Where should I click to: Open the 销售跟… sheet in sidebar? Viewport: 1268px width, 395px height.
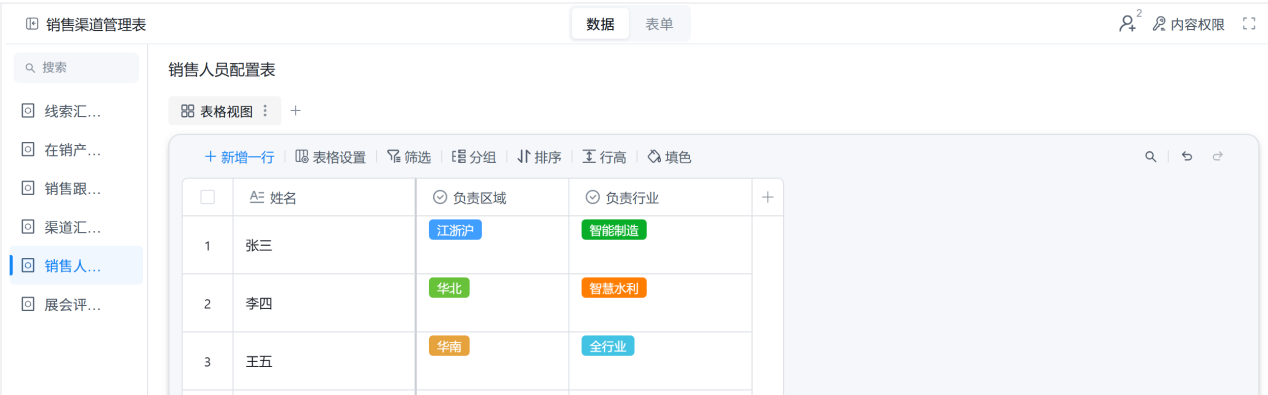(76, 188)
